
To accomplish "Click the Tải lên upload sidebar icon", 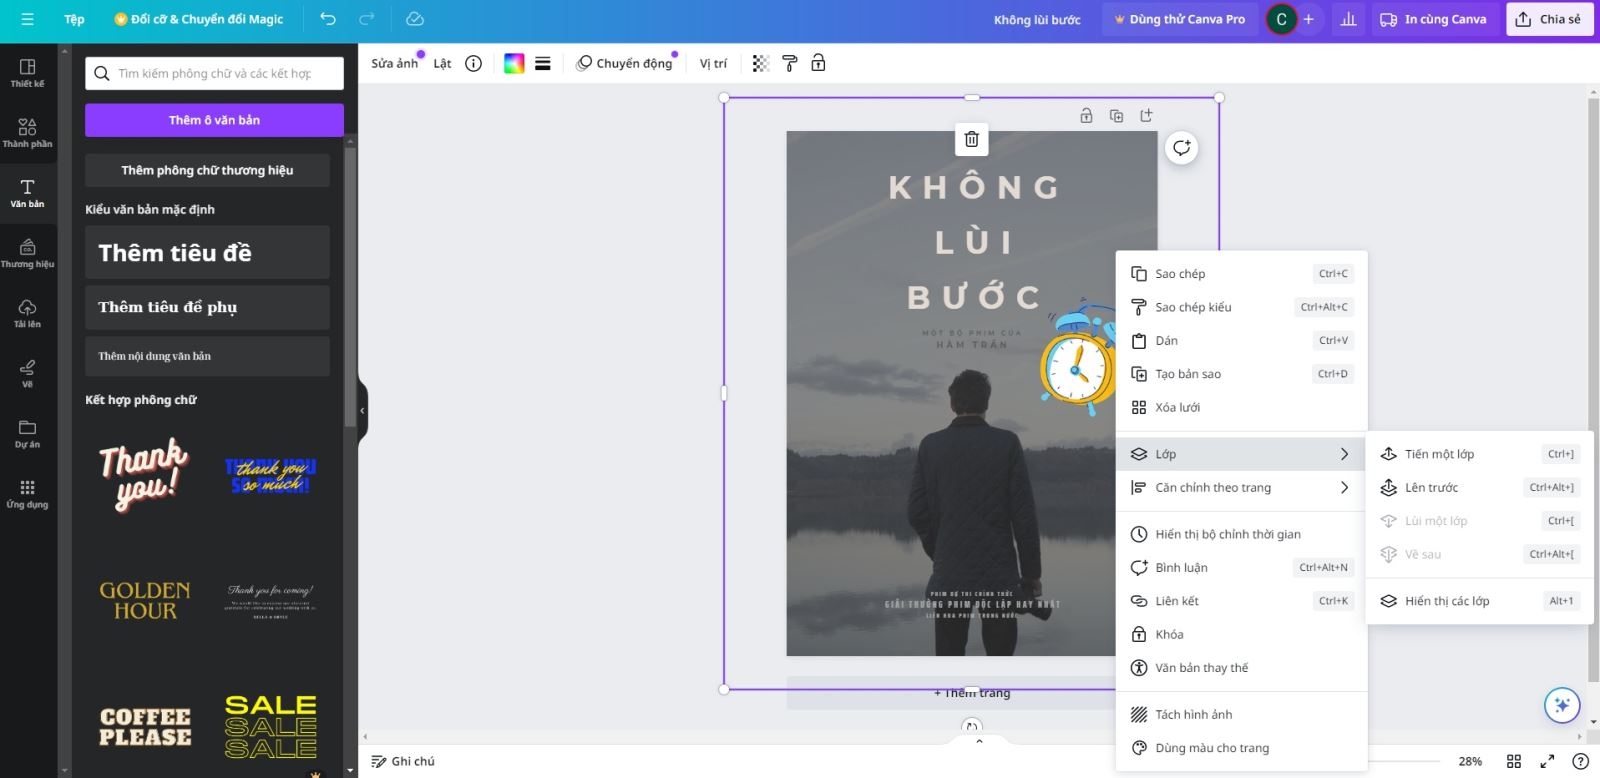I will pos(27,312).
